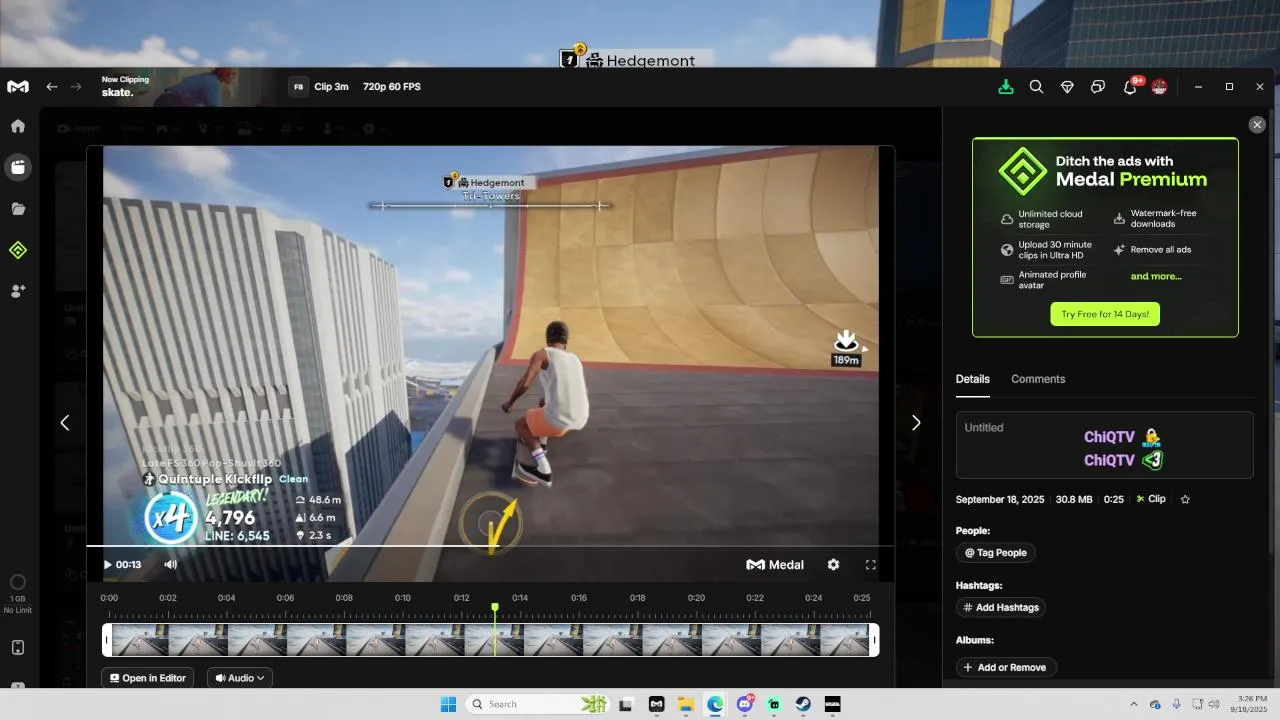Open the user profile avatar
1280x720 pixels.
1160,87
